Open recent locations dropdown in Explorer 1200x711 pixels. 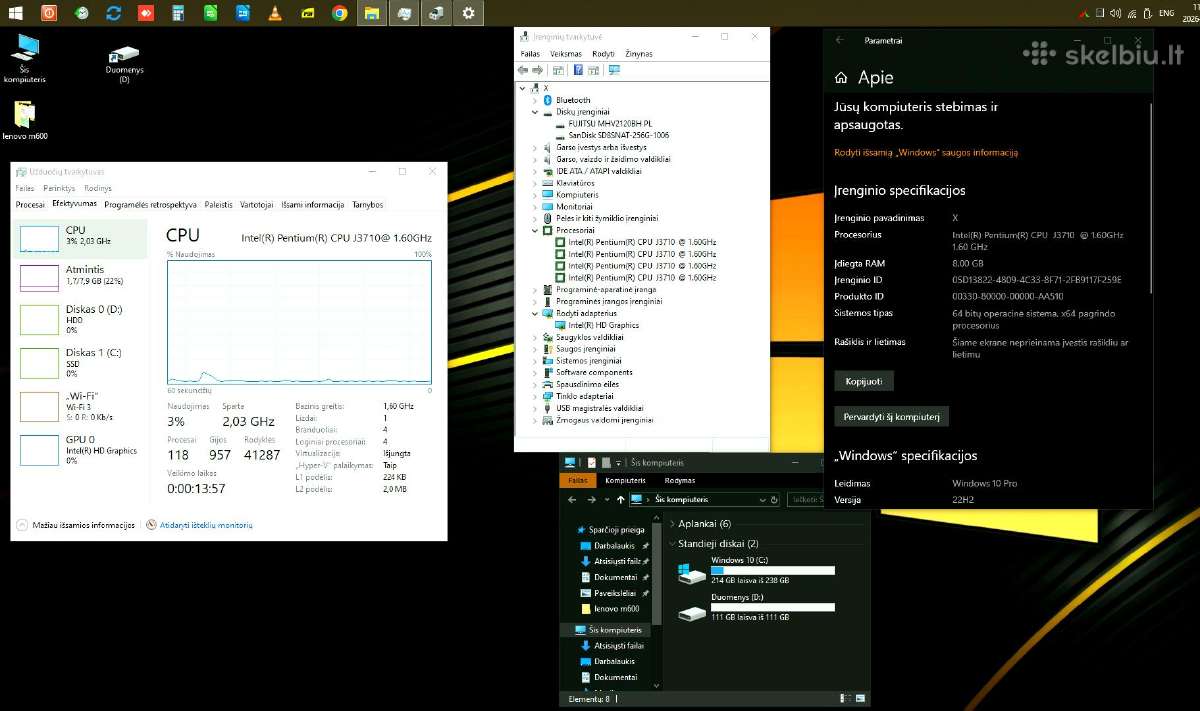(606, 499)
